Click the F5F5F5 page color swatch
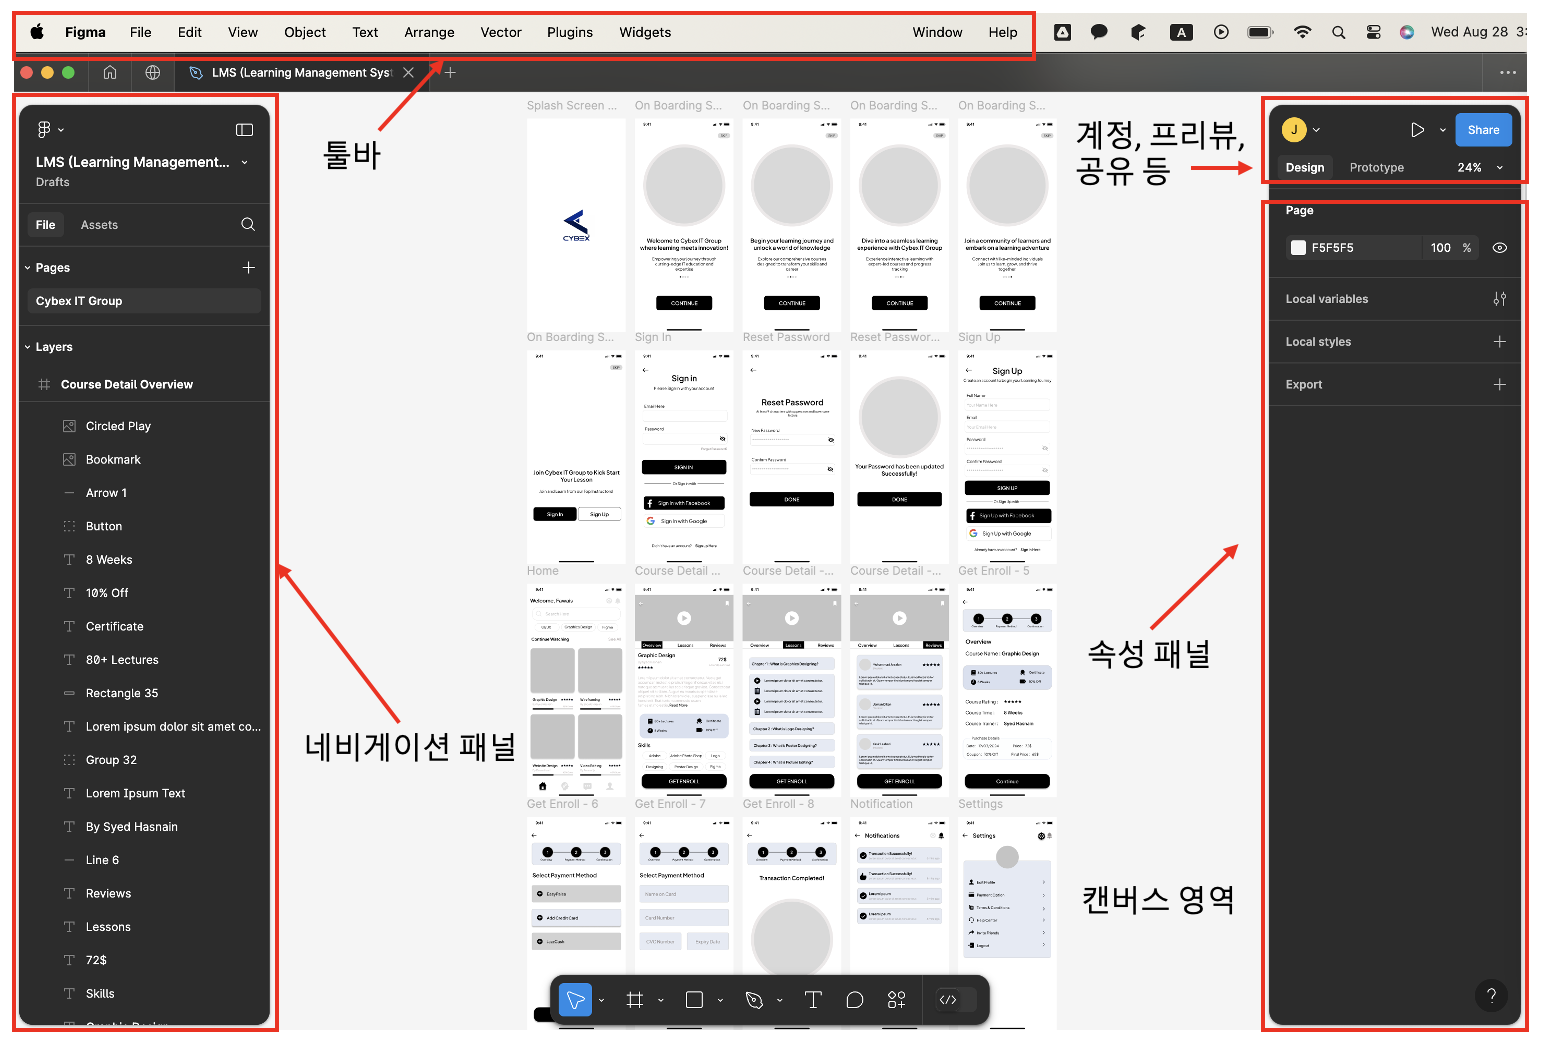Viewport: 1548px width, 1046px height. 1297,247
